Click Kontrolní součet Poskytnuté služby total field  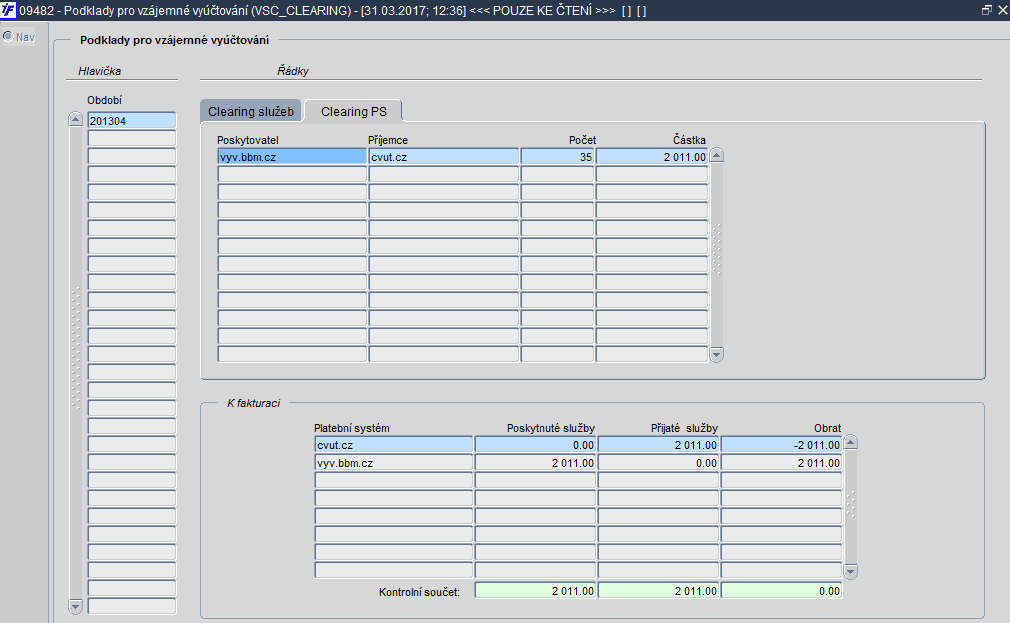pyautogui.click(x=535, y=591)
